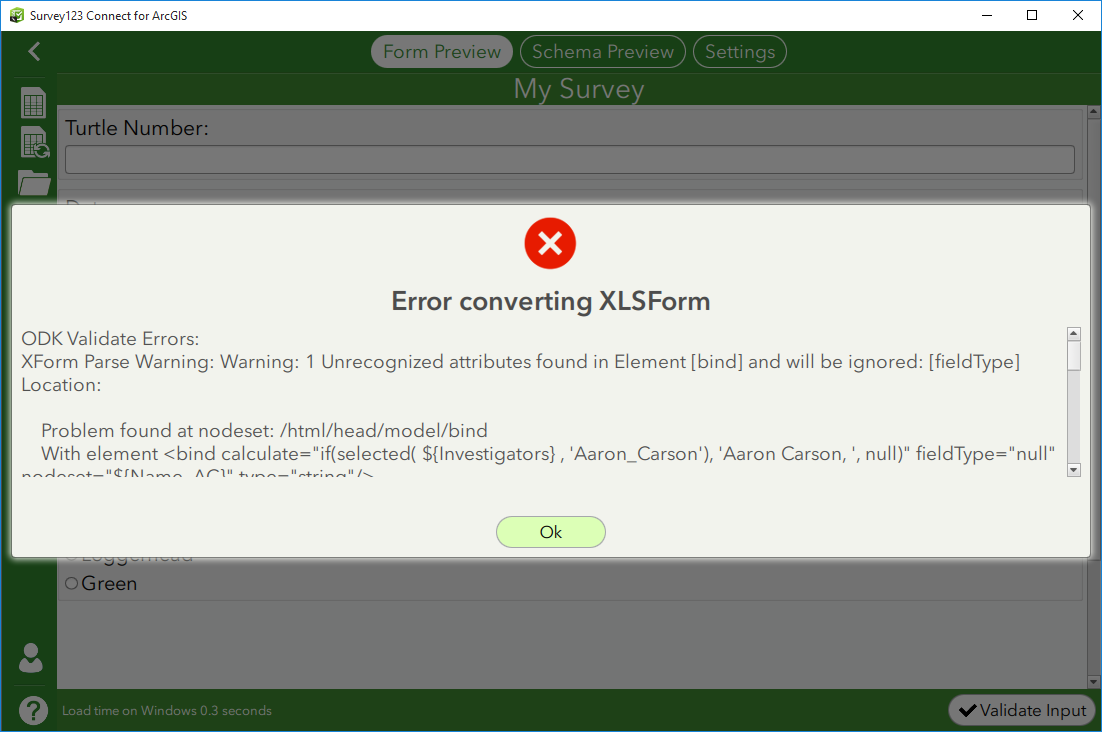1102x732 pixels.
Task: Click the Turtle Number input field
Action: coord(570,159)
